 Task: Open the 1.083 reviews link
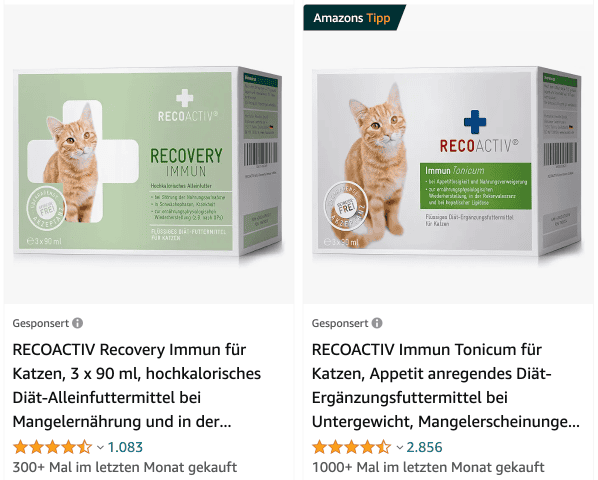coord(125,447)
